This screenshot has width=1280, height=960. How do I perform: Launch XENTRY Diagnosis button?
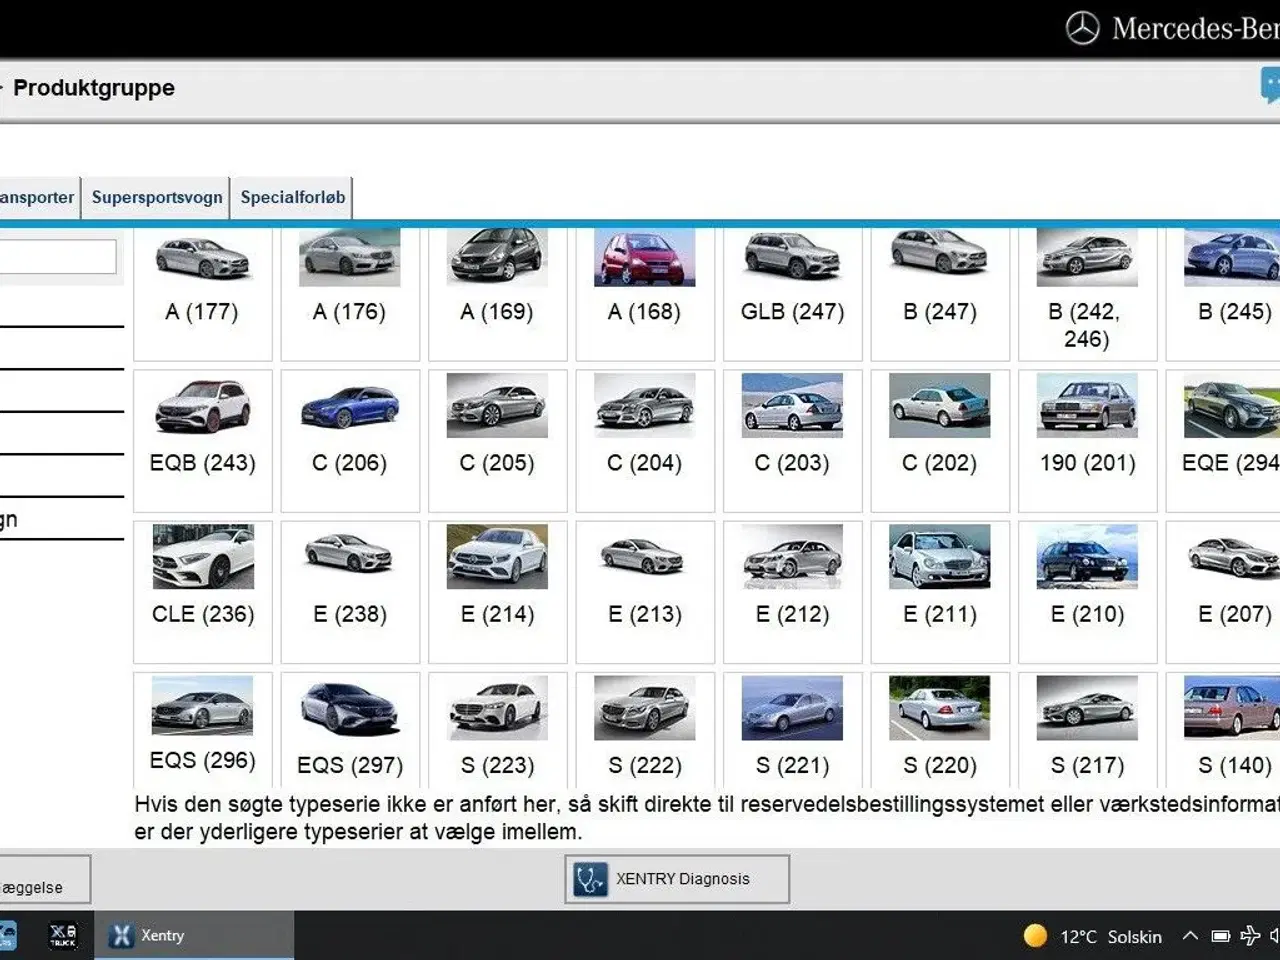tap(677, 879)
